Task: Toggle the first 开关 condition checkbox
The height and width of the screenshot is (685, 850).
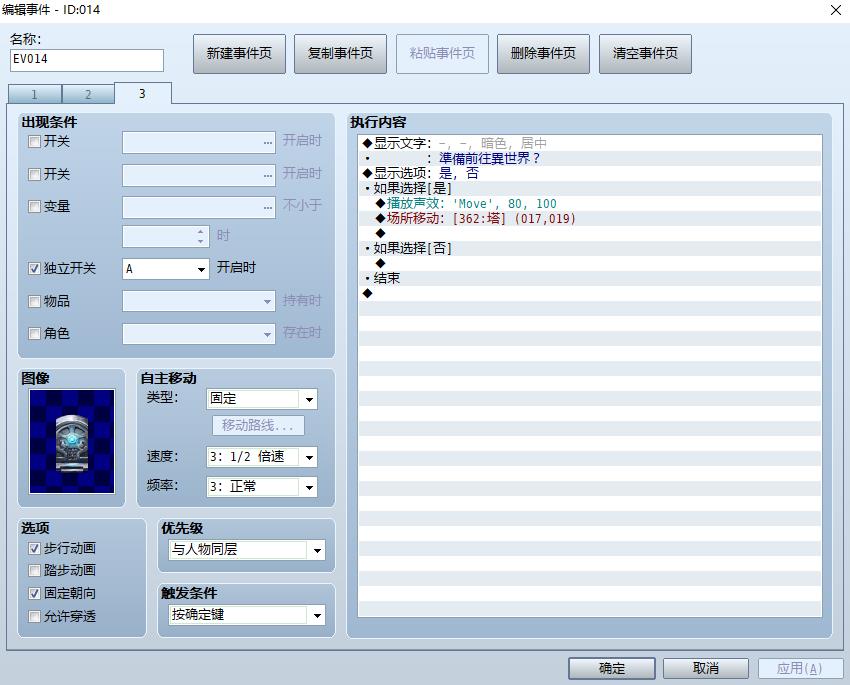Action: [34, 141]
